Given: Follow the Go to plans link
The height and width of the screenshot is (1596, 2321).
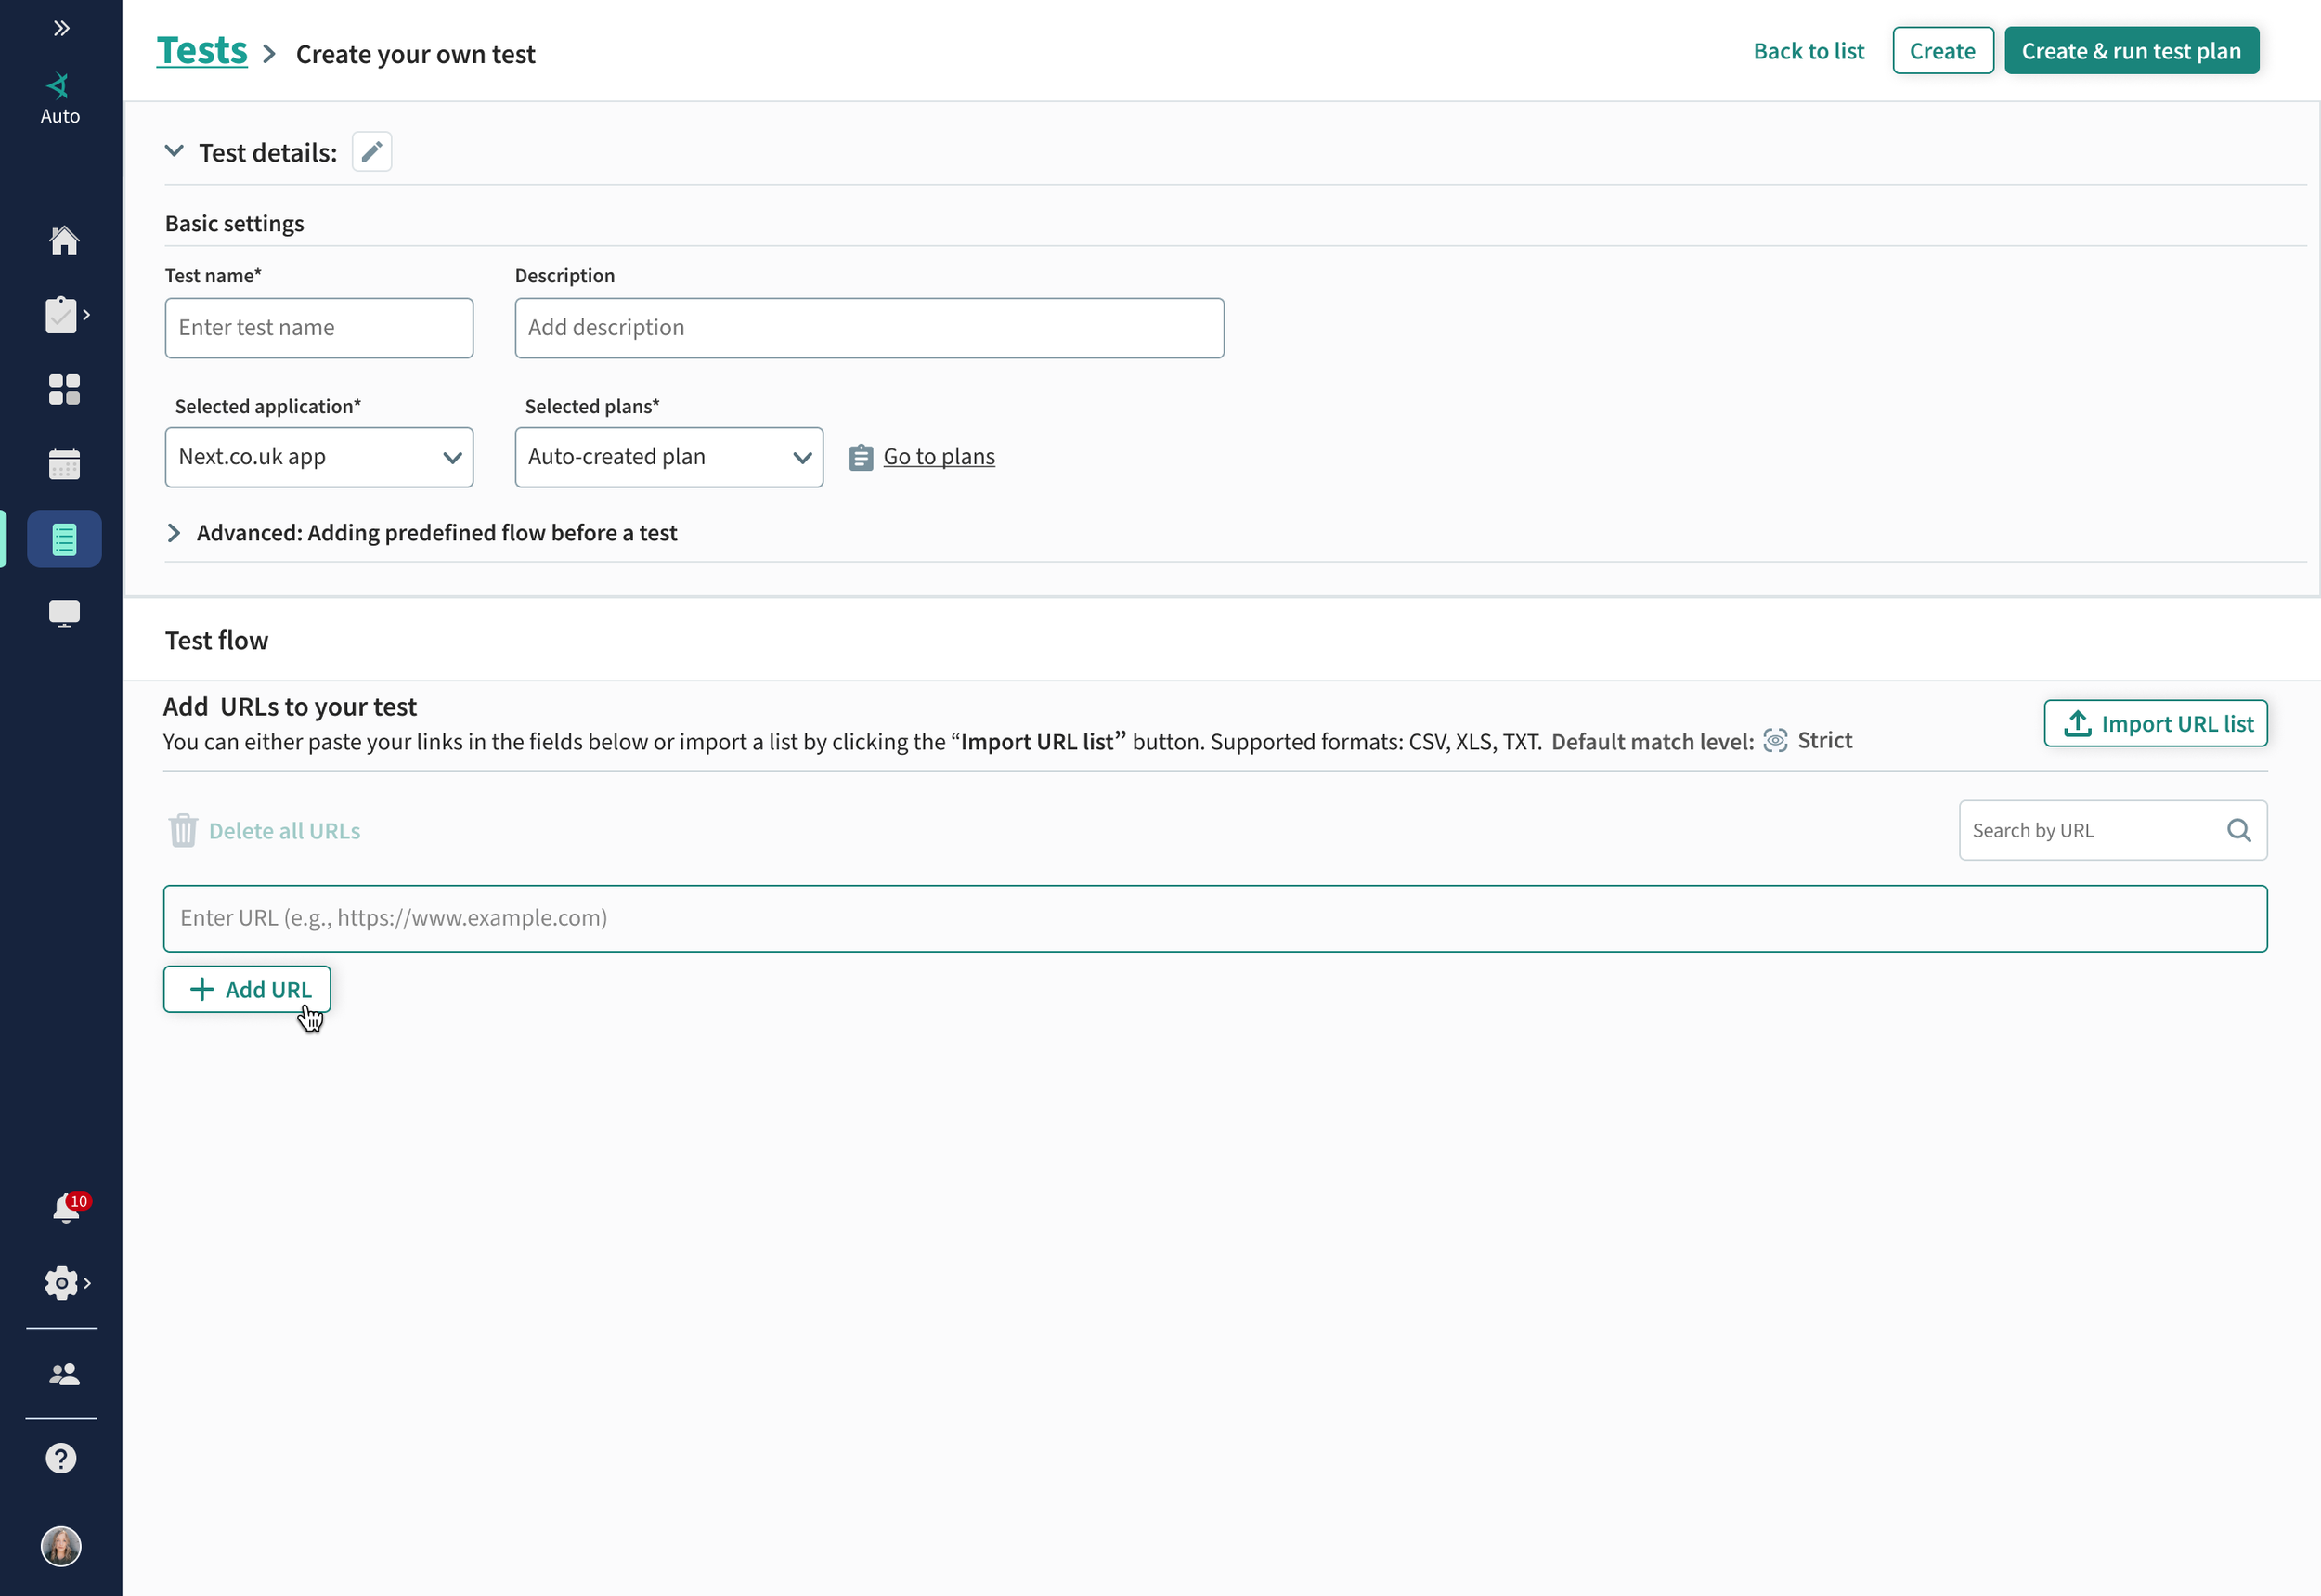Looking at the screenshot, I should tap(939, 457).
